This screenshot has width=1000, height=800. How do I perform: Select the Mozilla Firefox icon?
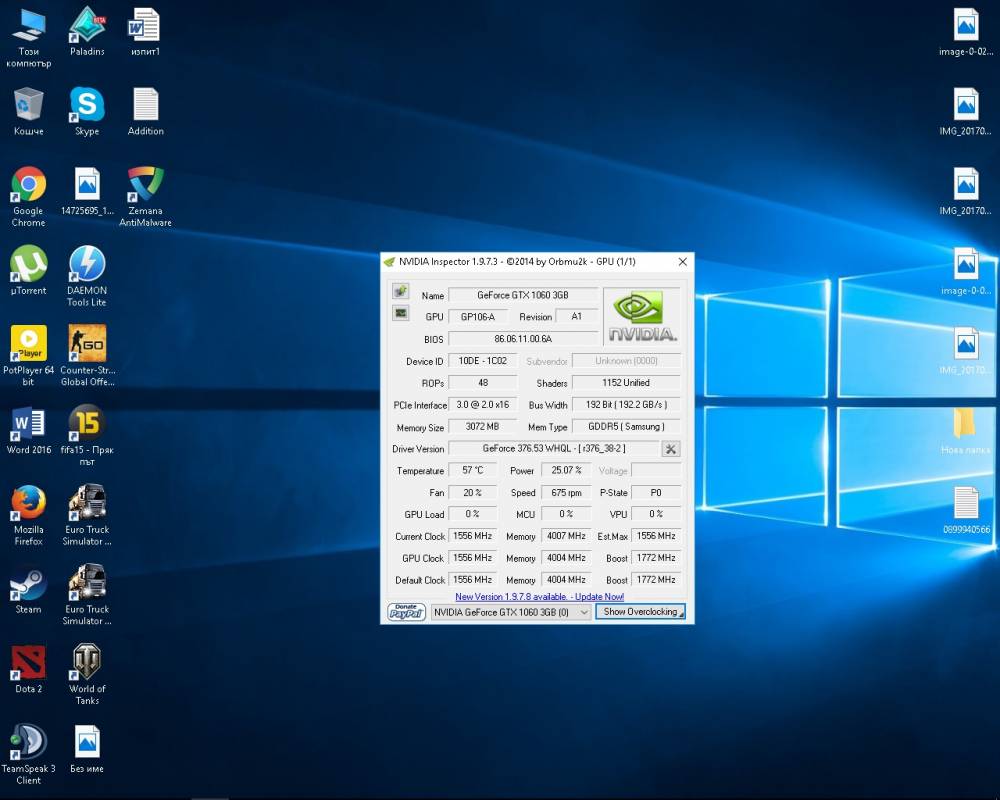28,515
